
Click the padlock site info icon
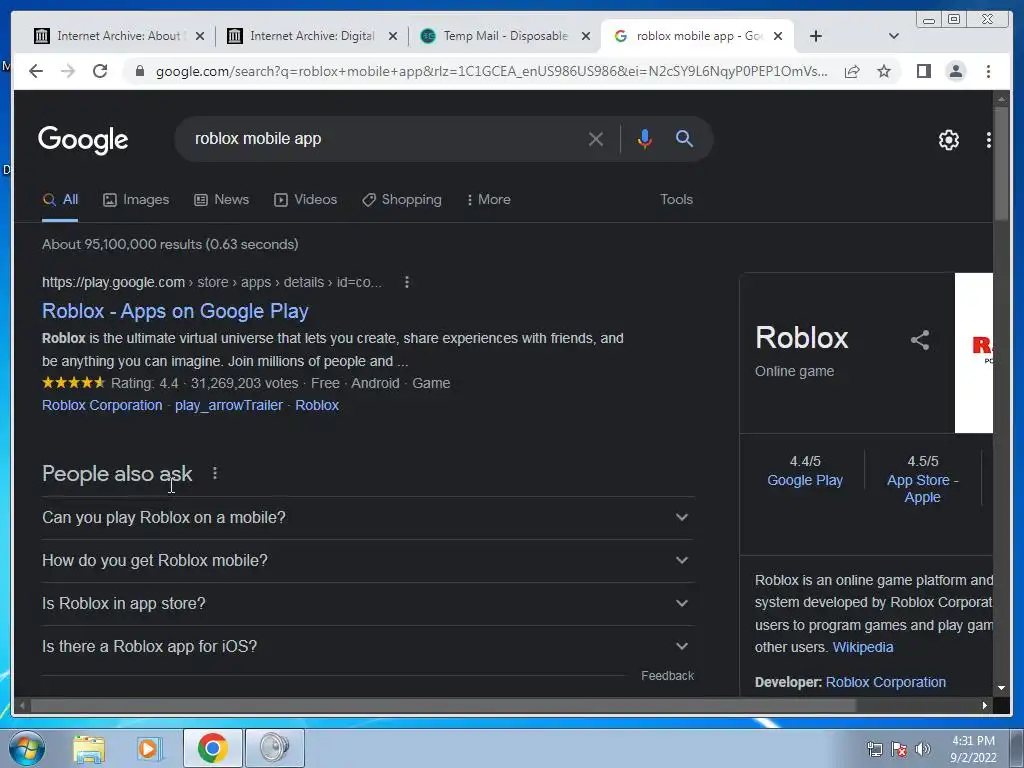point(139,71)
